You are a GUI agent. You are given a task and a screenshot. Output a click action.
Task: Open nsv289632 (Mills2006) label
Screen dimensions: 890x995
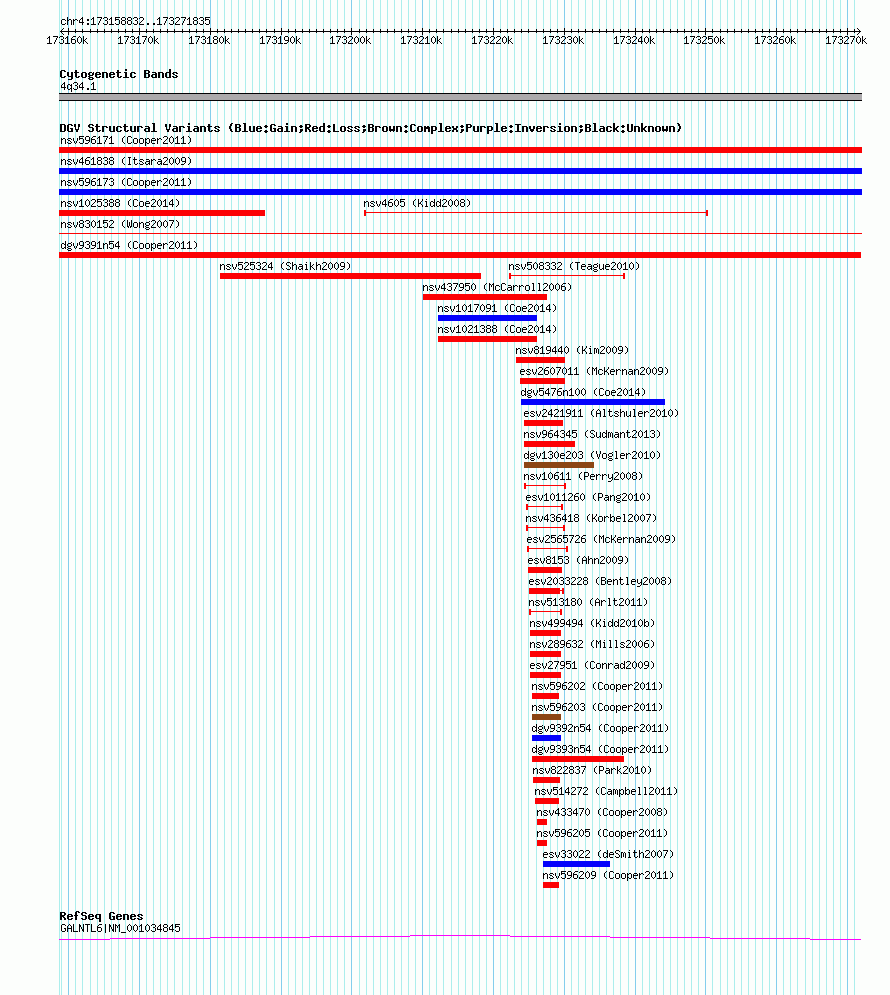click(592, 643)
